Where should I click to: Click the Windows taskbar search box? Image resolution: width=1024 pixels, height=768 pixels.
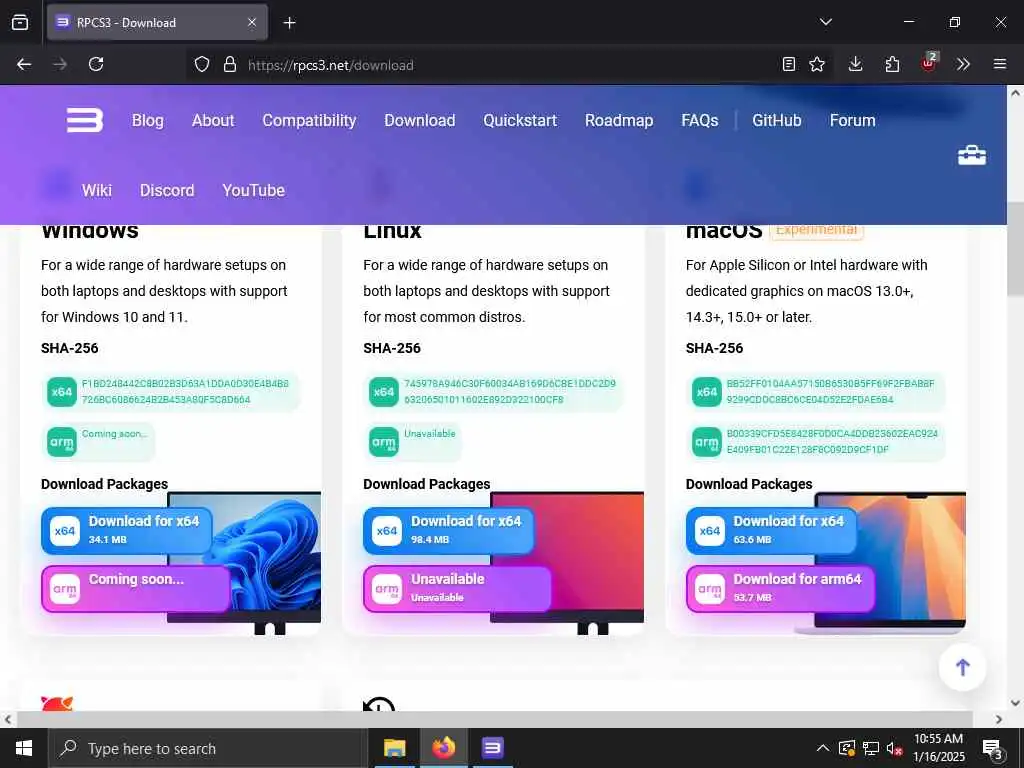206,748
